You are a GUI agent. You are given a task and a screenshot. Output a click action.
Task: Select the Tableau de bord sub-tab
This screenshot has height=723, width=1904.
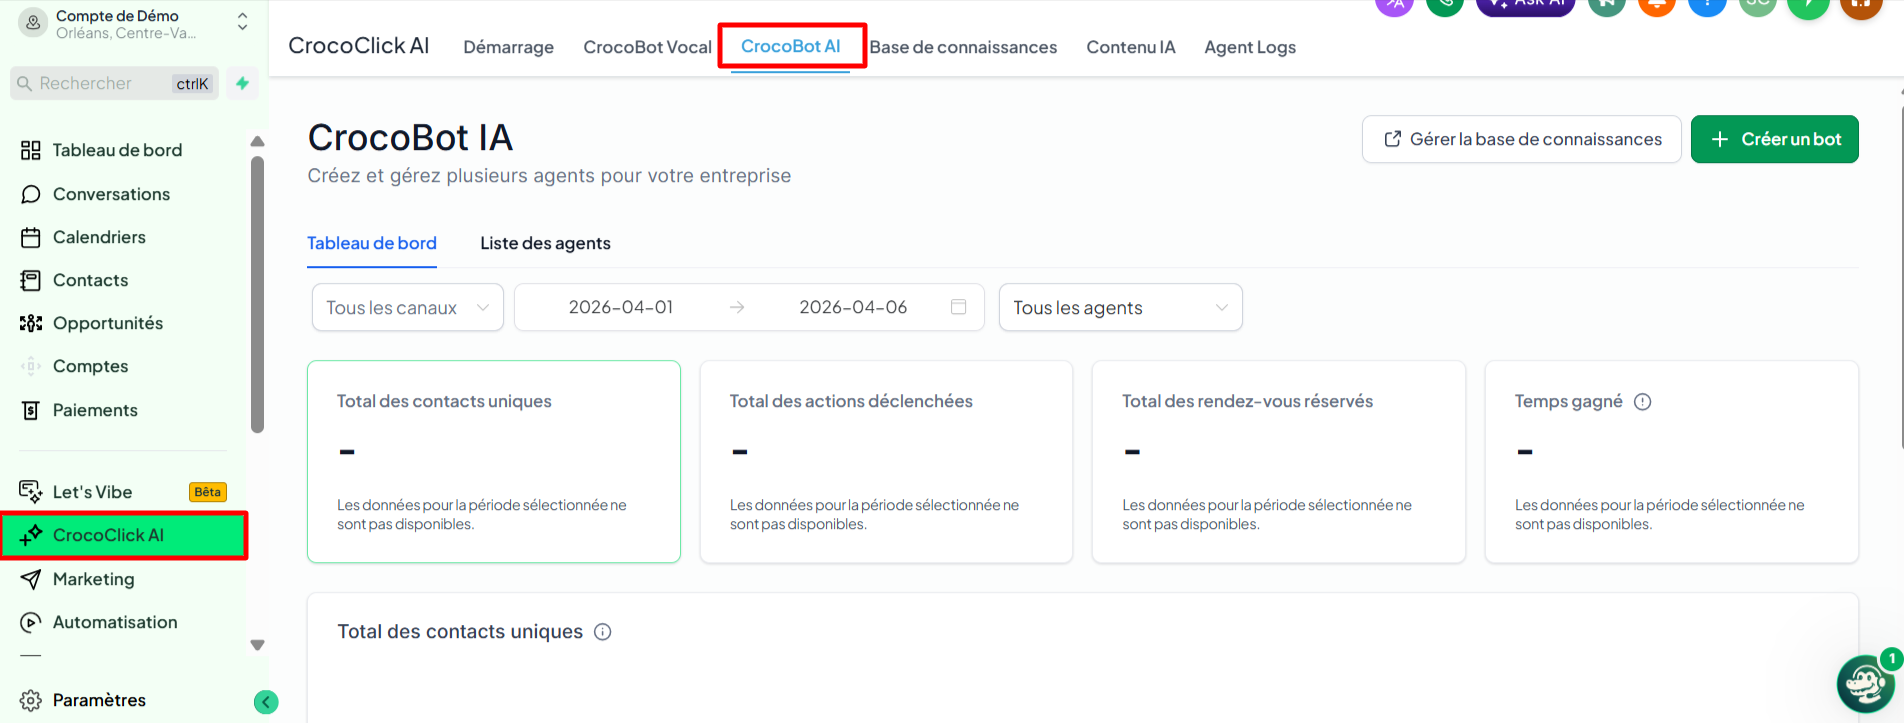pos(372,243)
